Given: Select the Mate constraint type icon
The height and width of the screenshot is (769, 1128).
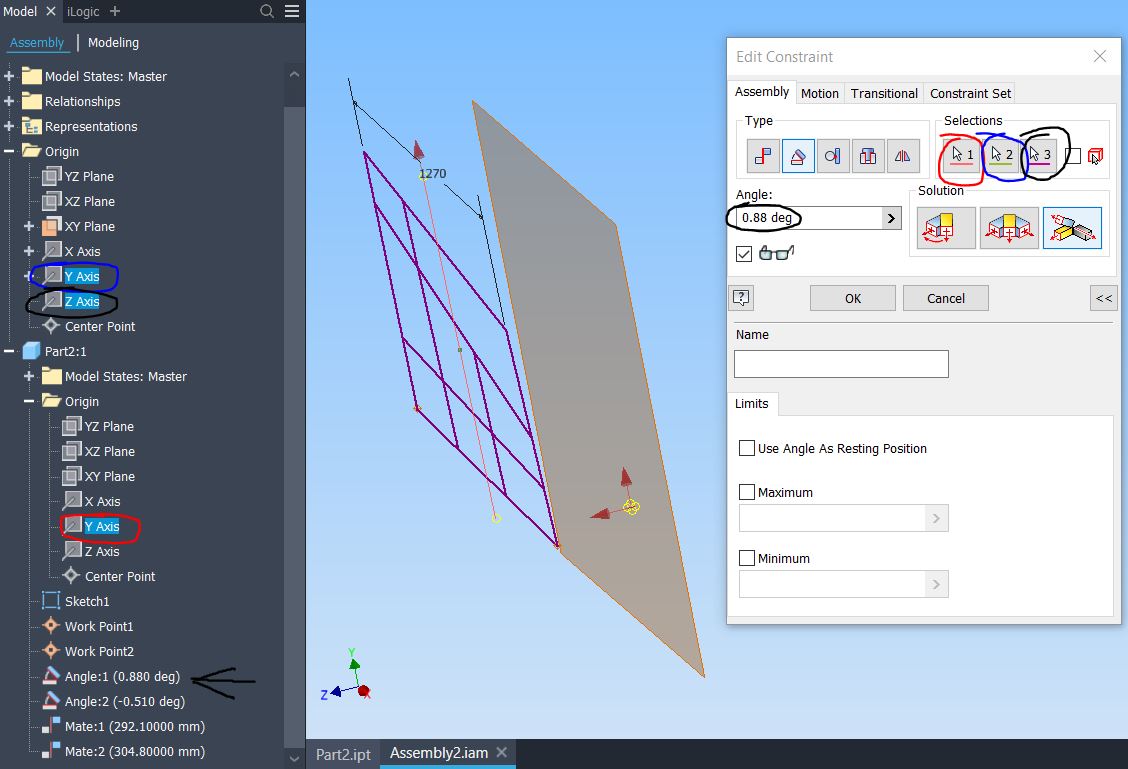Looking at the screenshot, I should [763, 156].
